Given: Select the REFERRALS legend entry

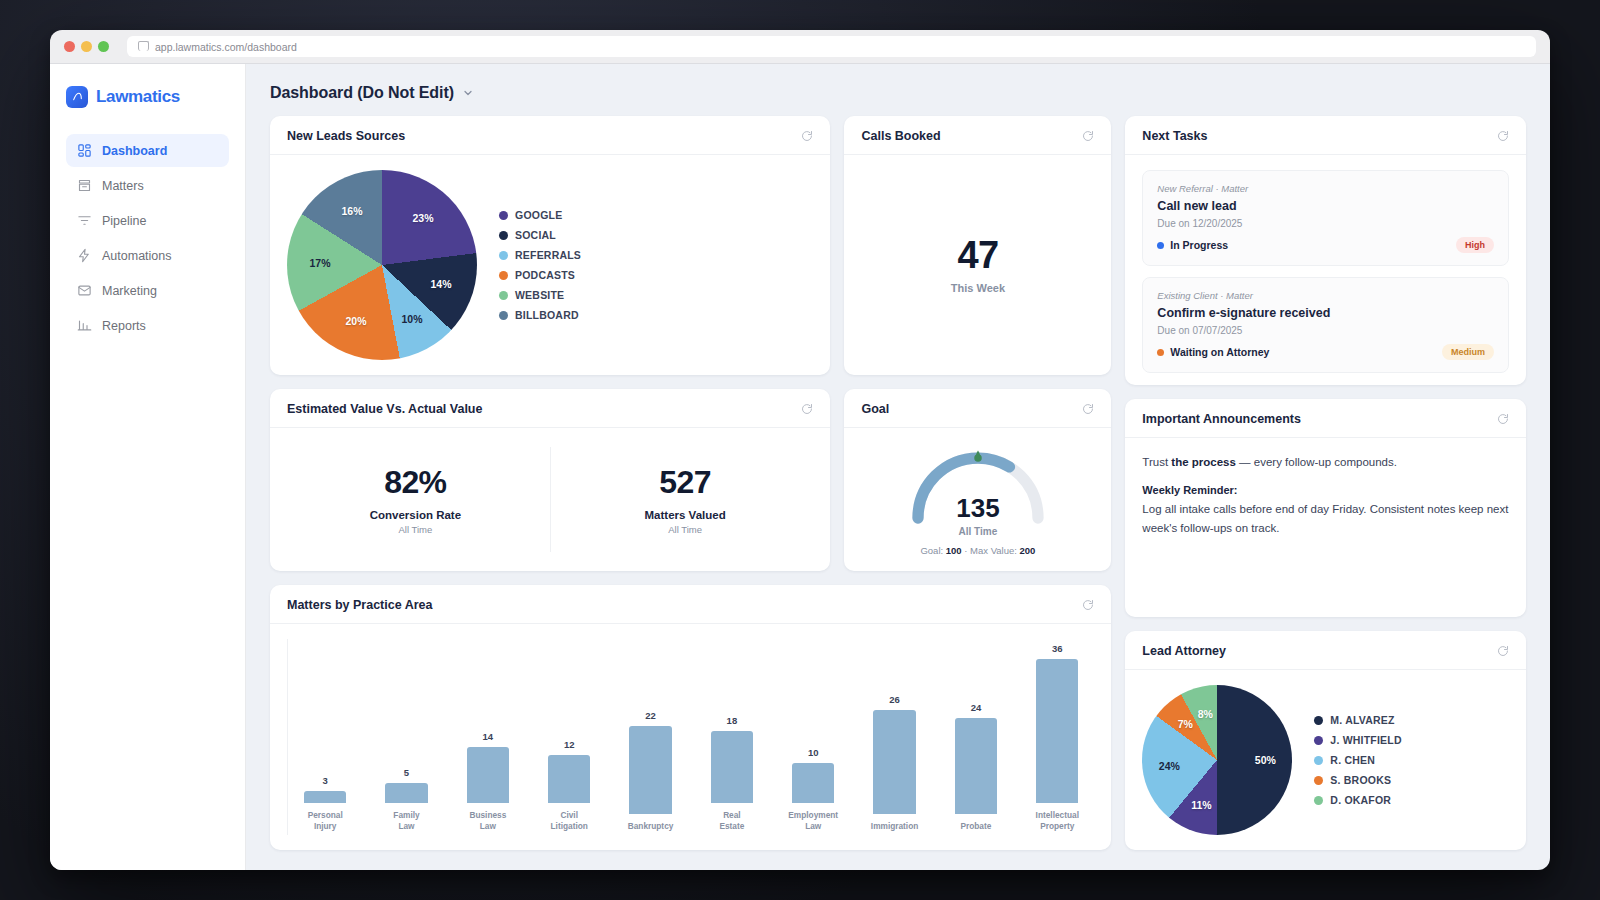Looking at the screenshot, I should coord(540,255).
